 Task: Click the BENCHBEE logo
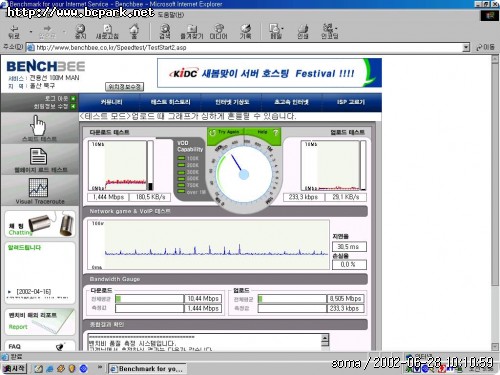click(x=46, y=66)
